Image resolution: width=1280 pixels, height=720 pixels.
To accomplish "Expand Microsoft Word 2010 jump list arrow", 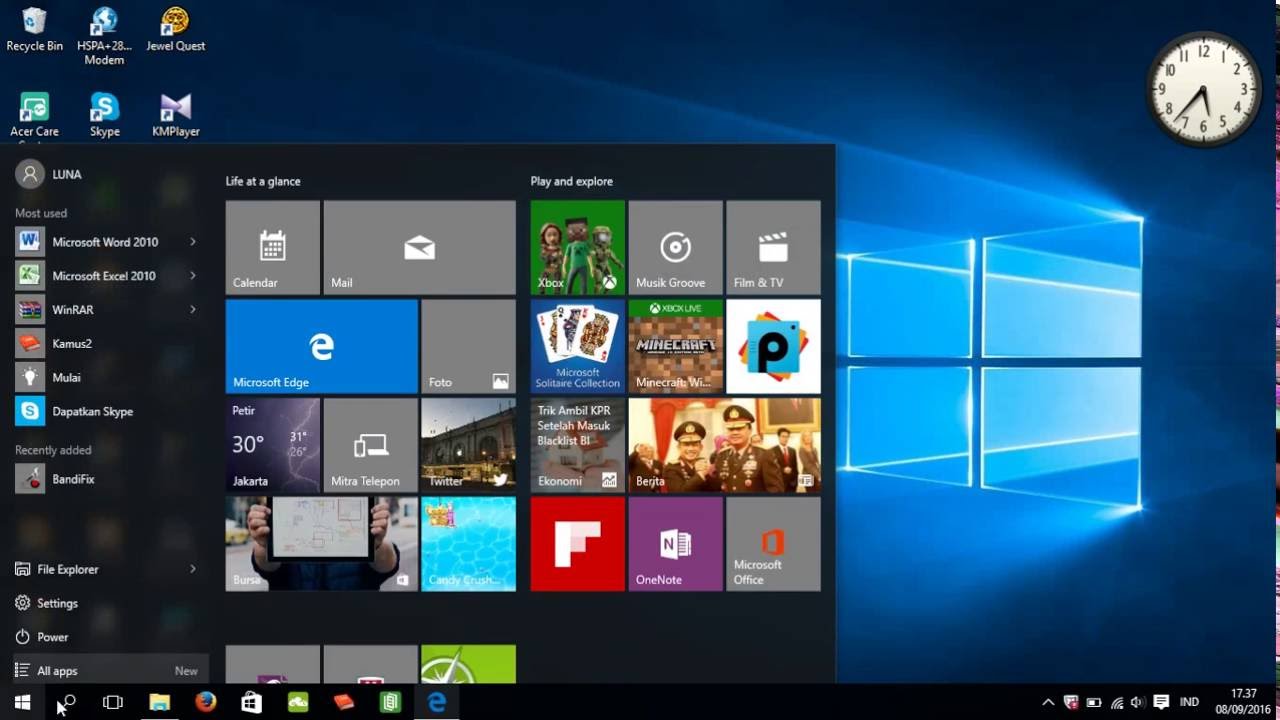I will (193, 242).
